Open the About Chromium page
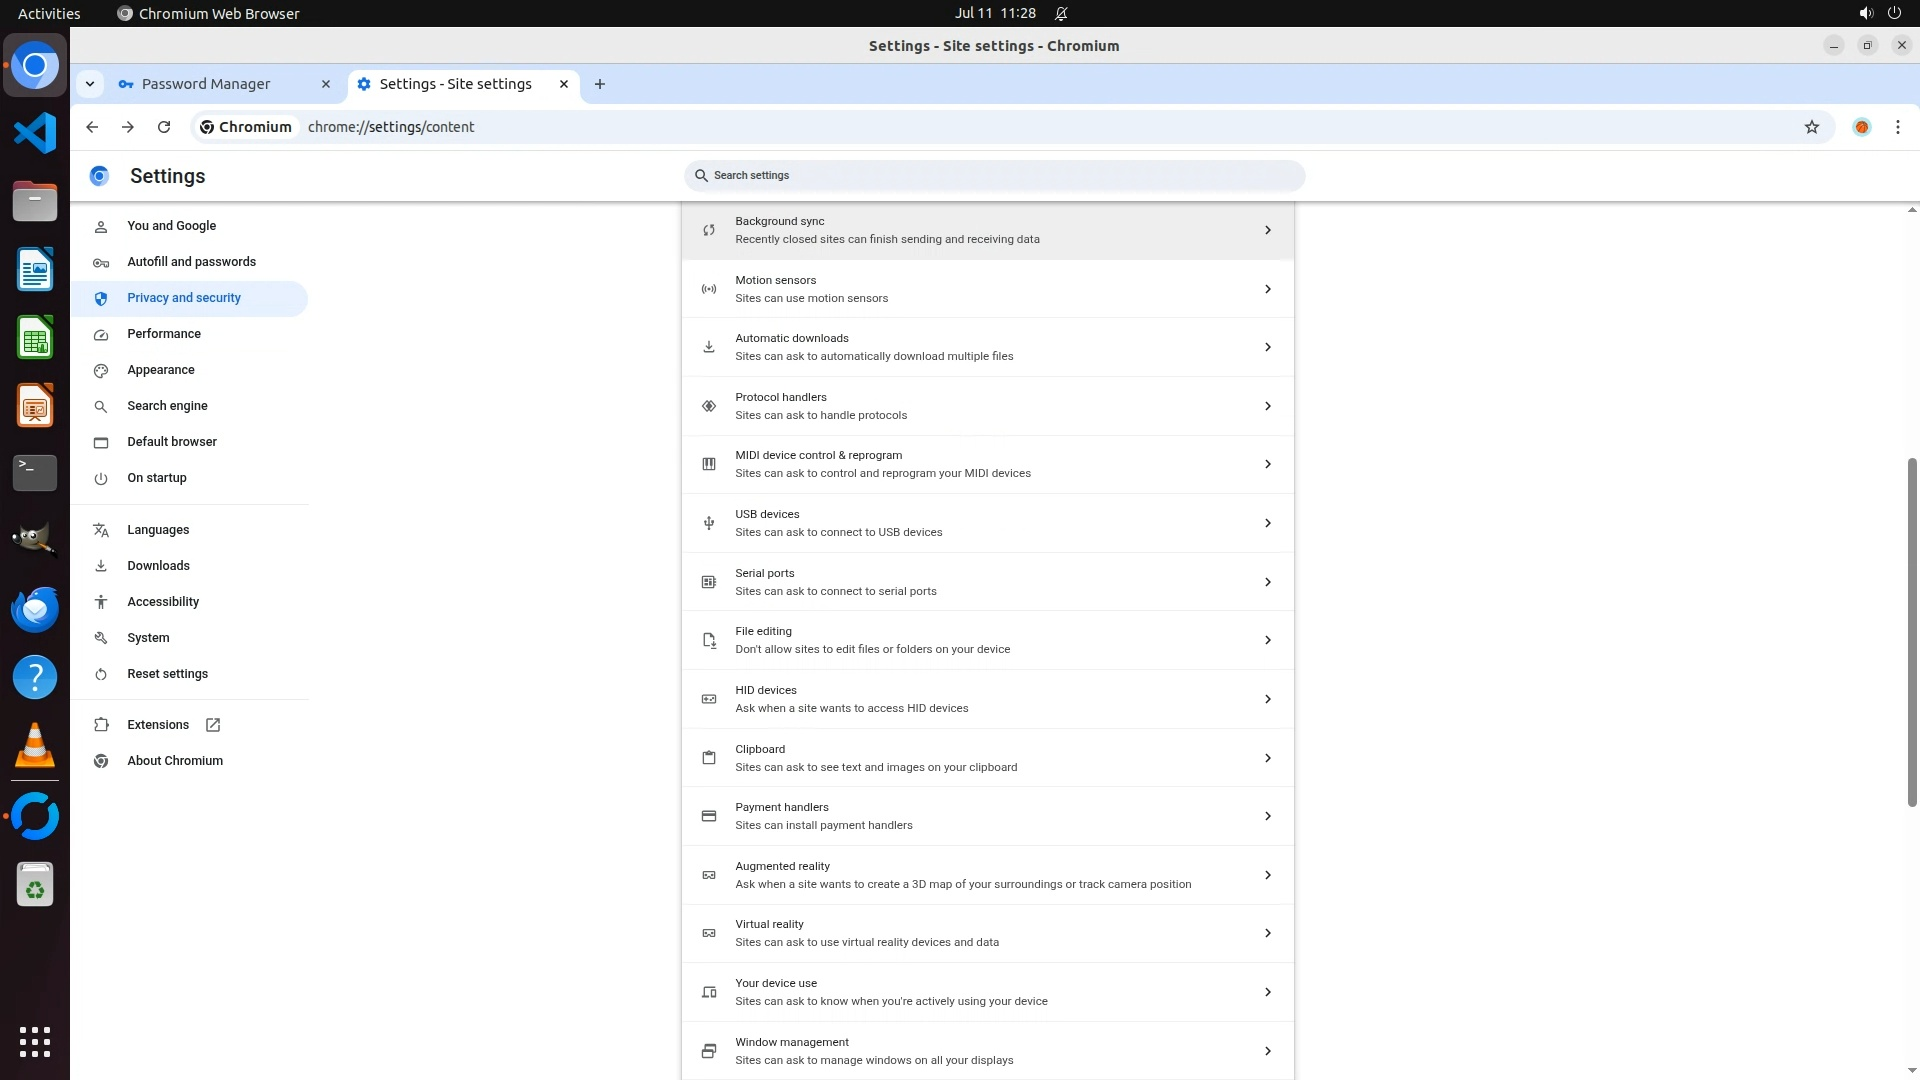The image size is (1920, 1080). [x=175, y=761]
